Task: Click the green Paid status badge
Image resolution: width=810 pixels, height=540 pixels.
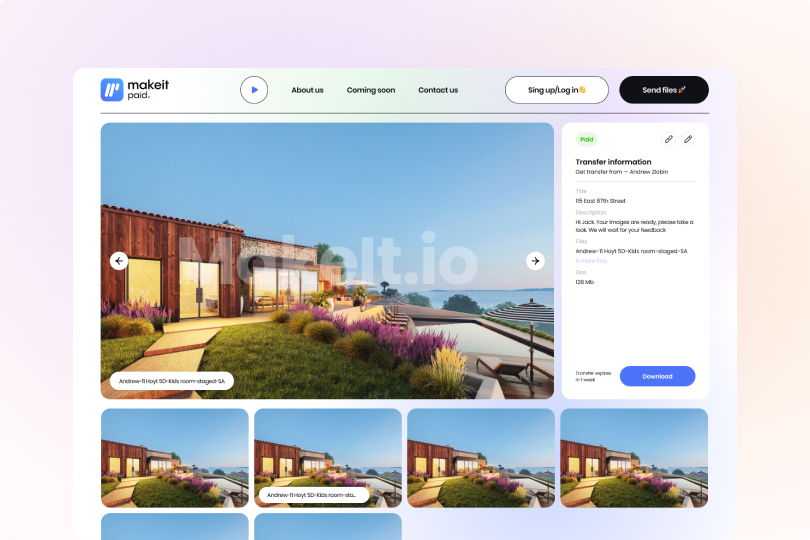Action: coord(587,139)
